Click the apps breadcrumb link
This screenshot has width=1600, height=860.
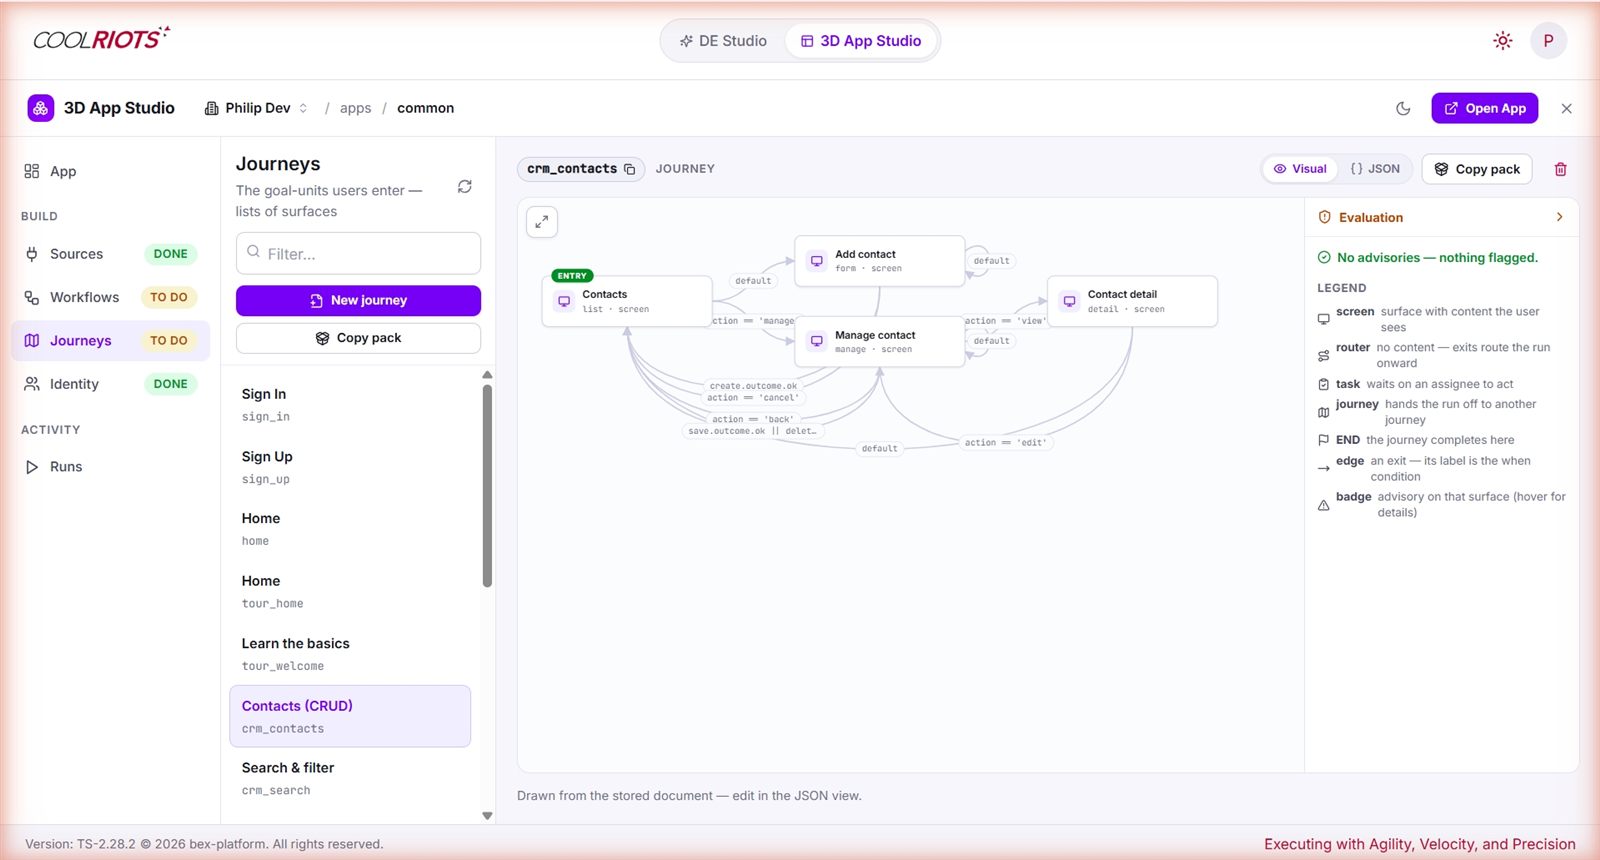click(x=355, y=108)
